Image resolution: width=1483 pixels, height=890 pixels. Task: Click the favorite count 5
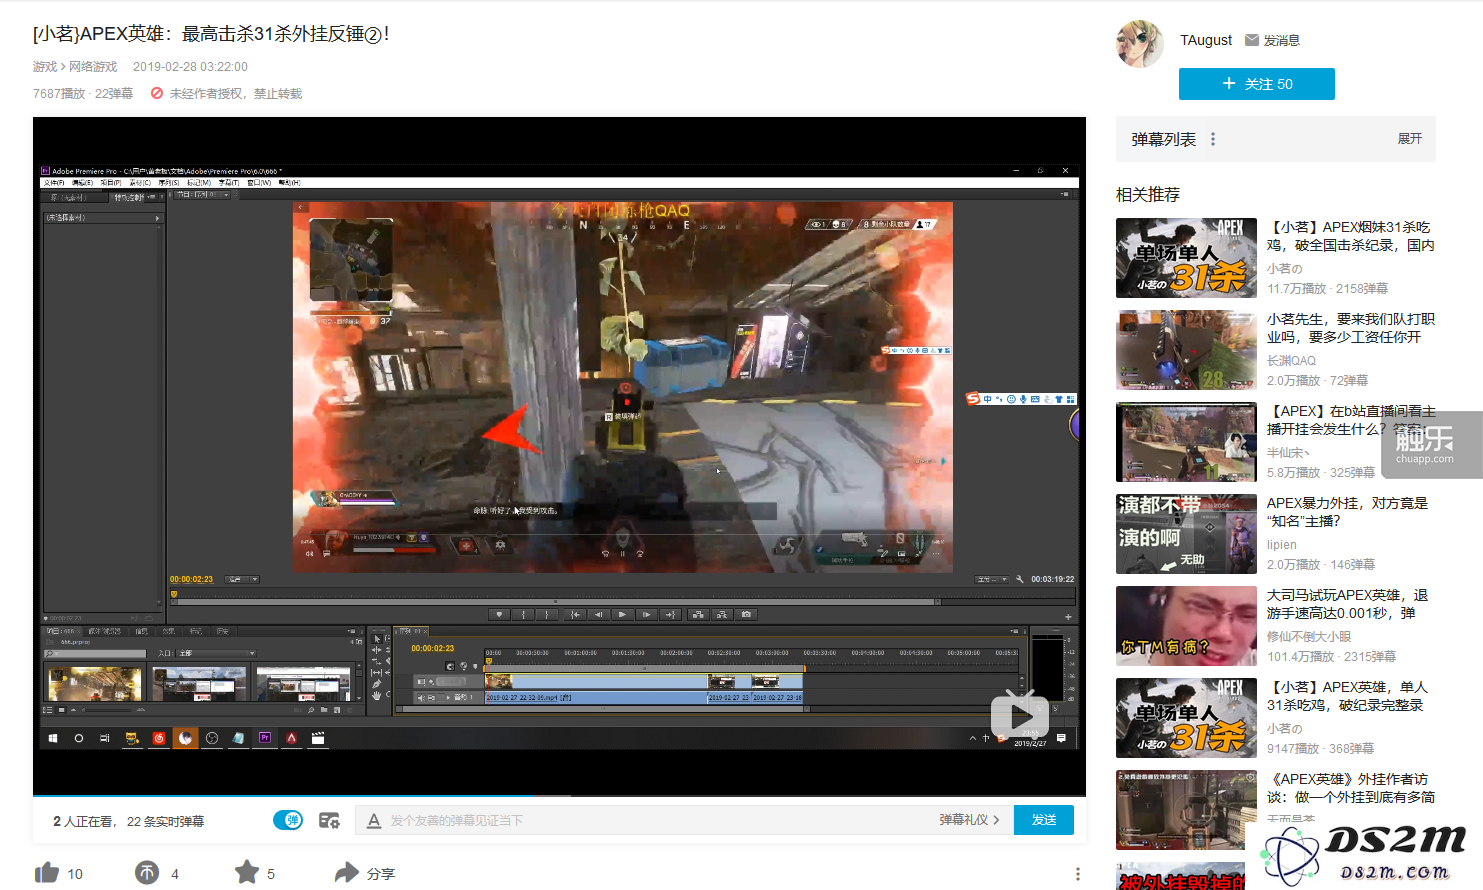(271, 874)
